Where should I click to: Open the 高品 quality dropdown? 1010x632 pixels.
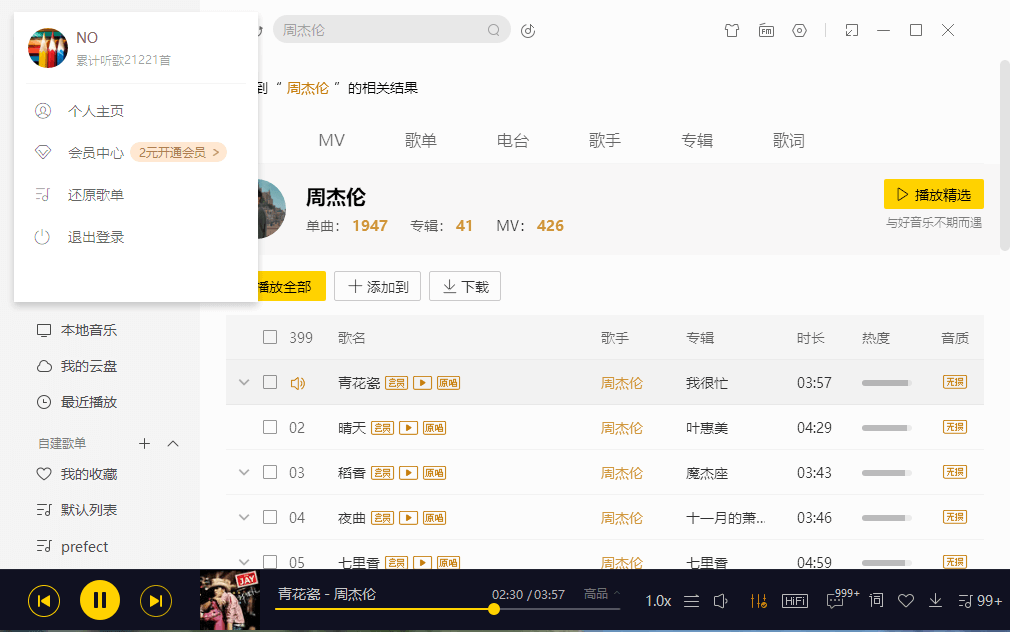pyautogui.click(x=597, y=592)
